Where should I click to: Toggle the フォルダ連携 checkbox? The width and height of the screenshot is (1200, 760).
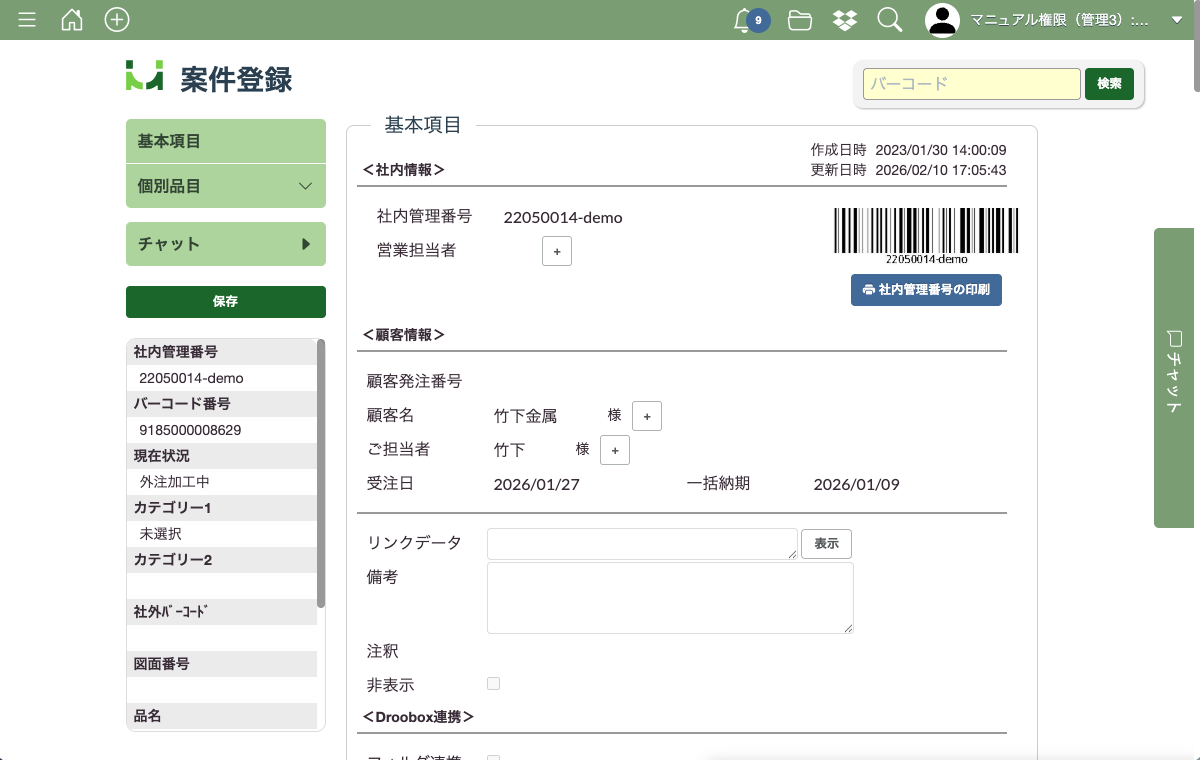[493, 757]
